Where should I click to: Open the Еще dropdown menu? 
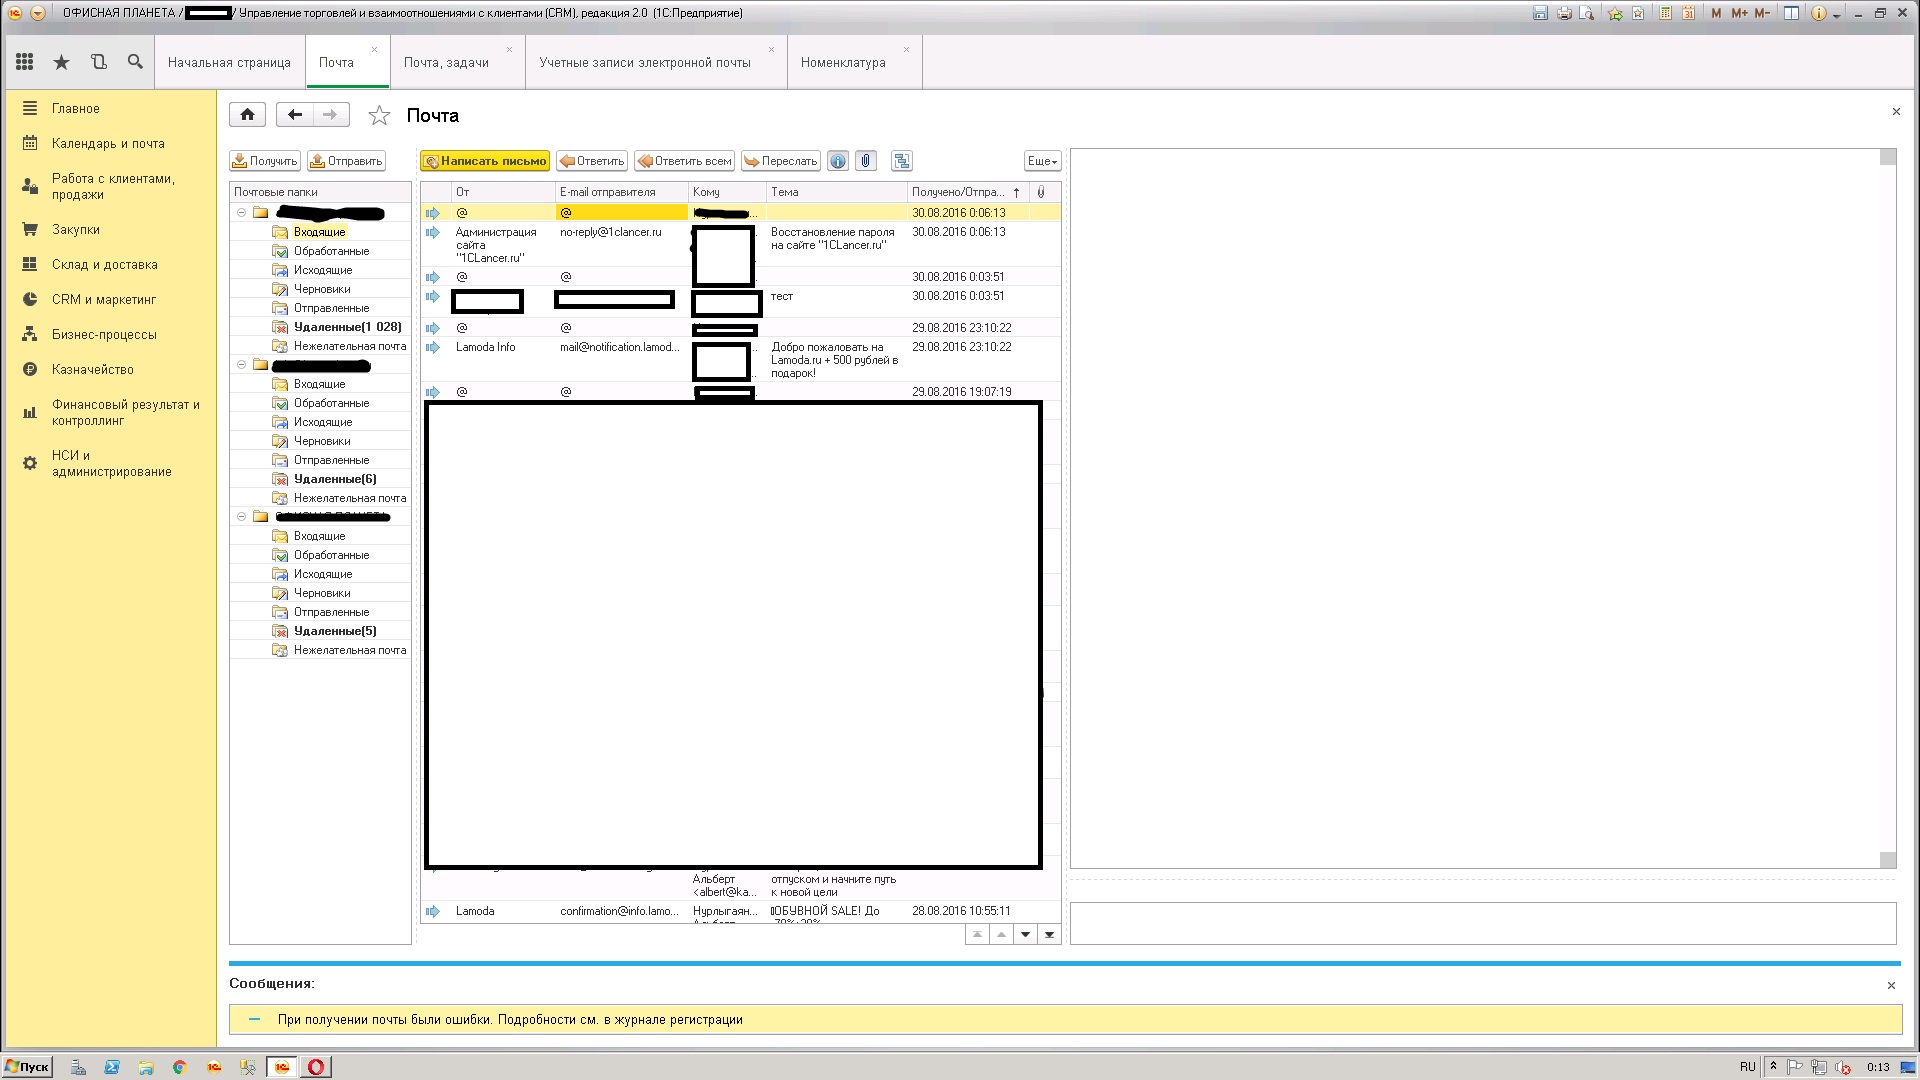tap(1042, 161)
